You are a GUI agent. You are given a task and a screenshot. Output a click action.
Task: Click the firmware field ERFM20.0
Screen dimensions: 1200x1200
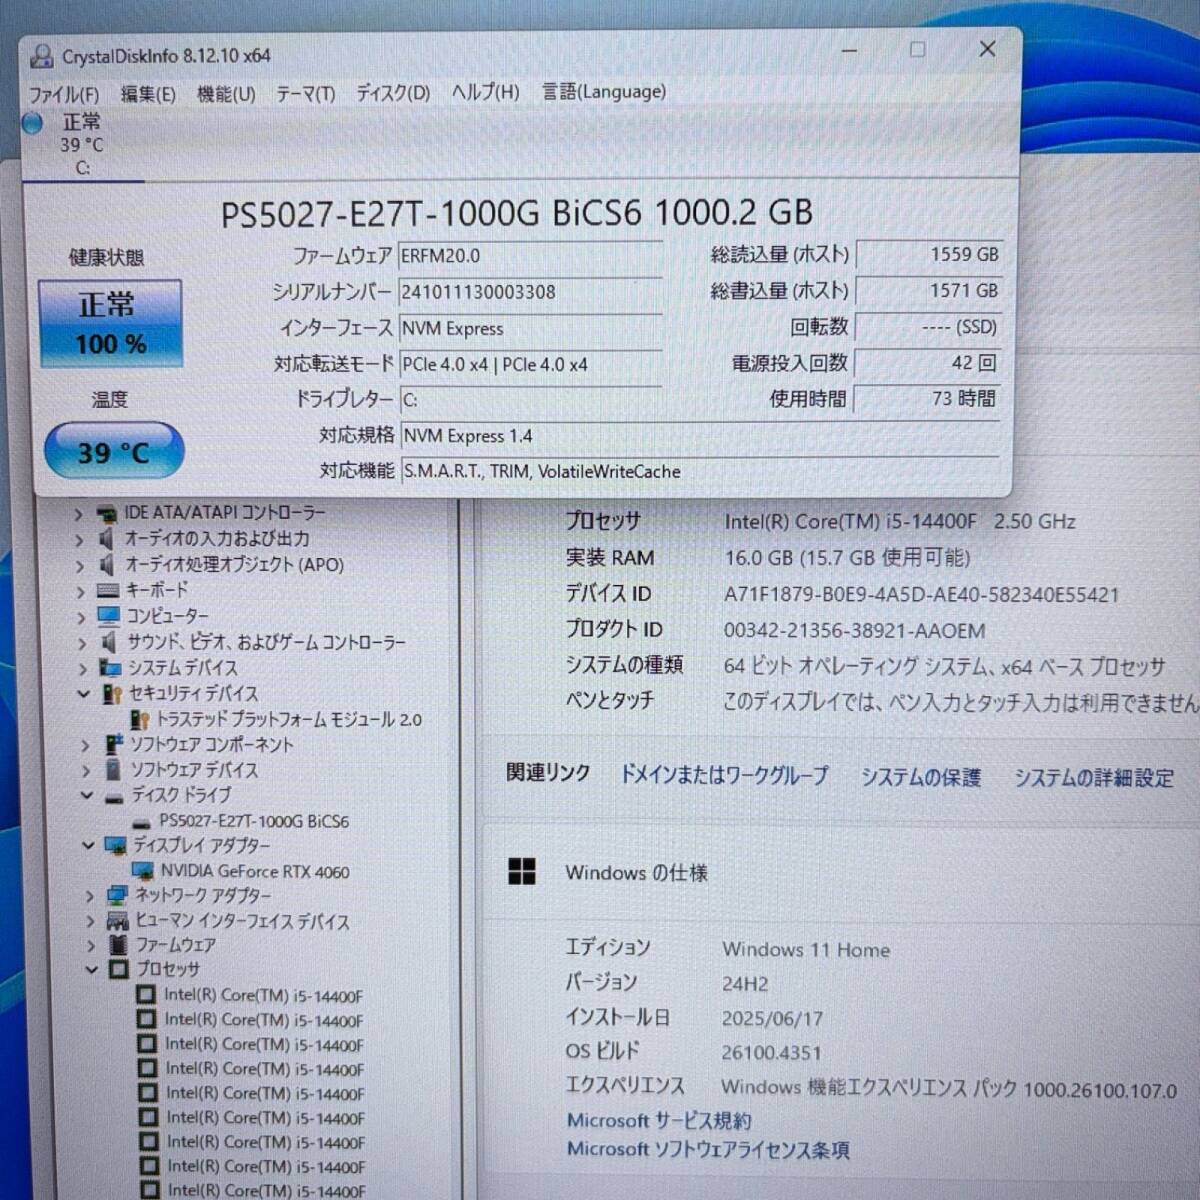530,256
